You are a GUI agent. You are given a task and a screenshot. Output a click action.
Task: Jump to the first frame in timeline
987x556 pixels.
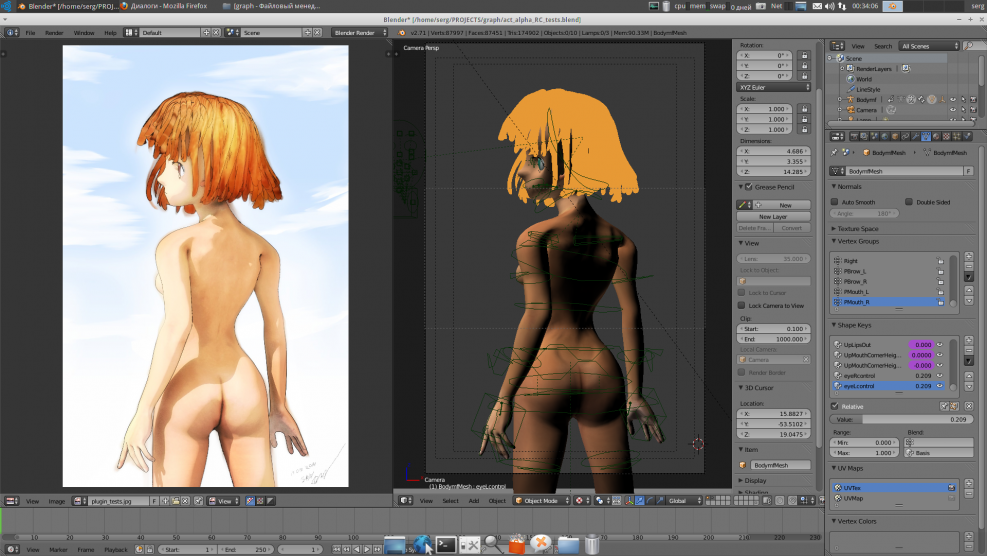tap(336, 550)
